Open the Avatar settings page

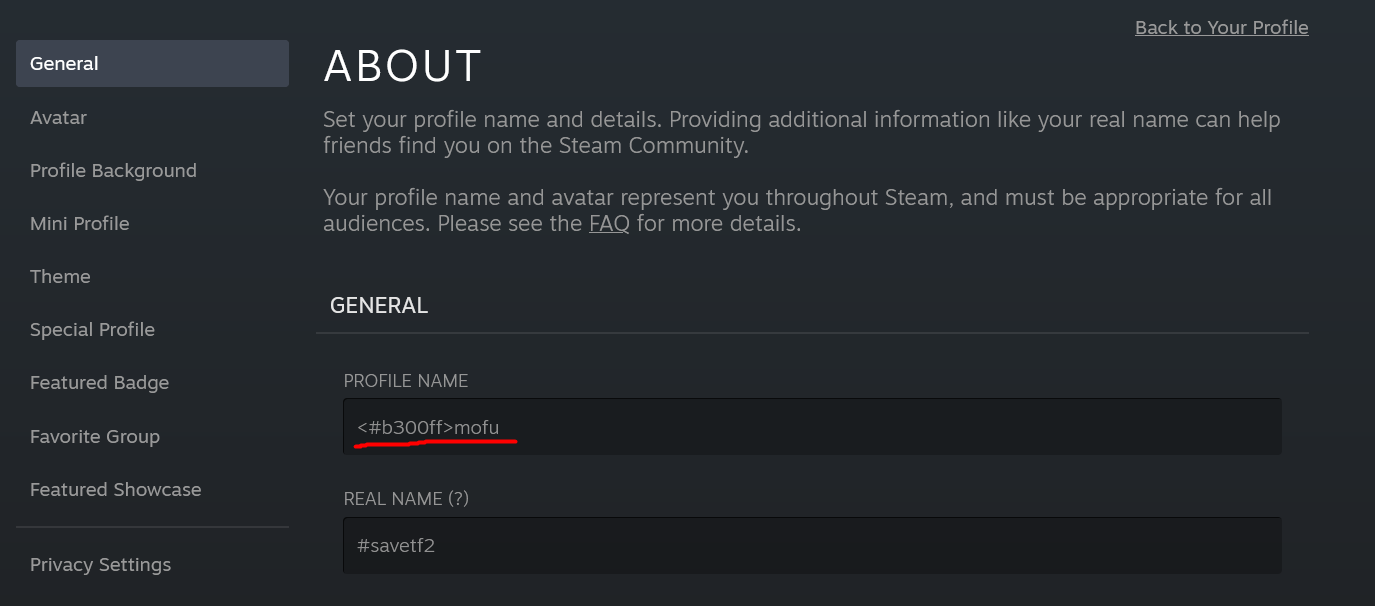pos(58,118)
